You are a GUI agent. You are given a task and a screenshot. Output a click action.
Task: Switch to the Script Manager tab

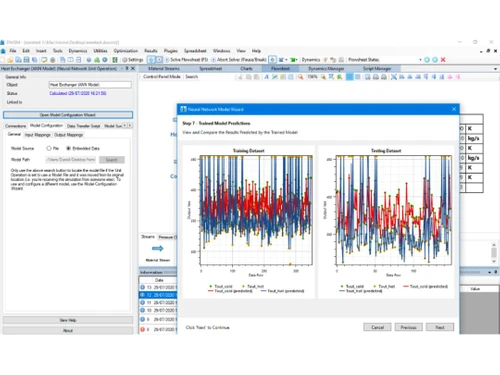click(377, 68)
